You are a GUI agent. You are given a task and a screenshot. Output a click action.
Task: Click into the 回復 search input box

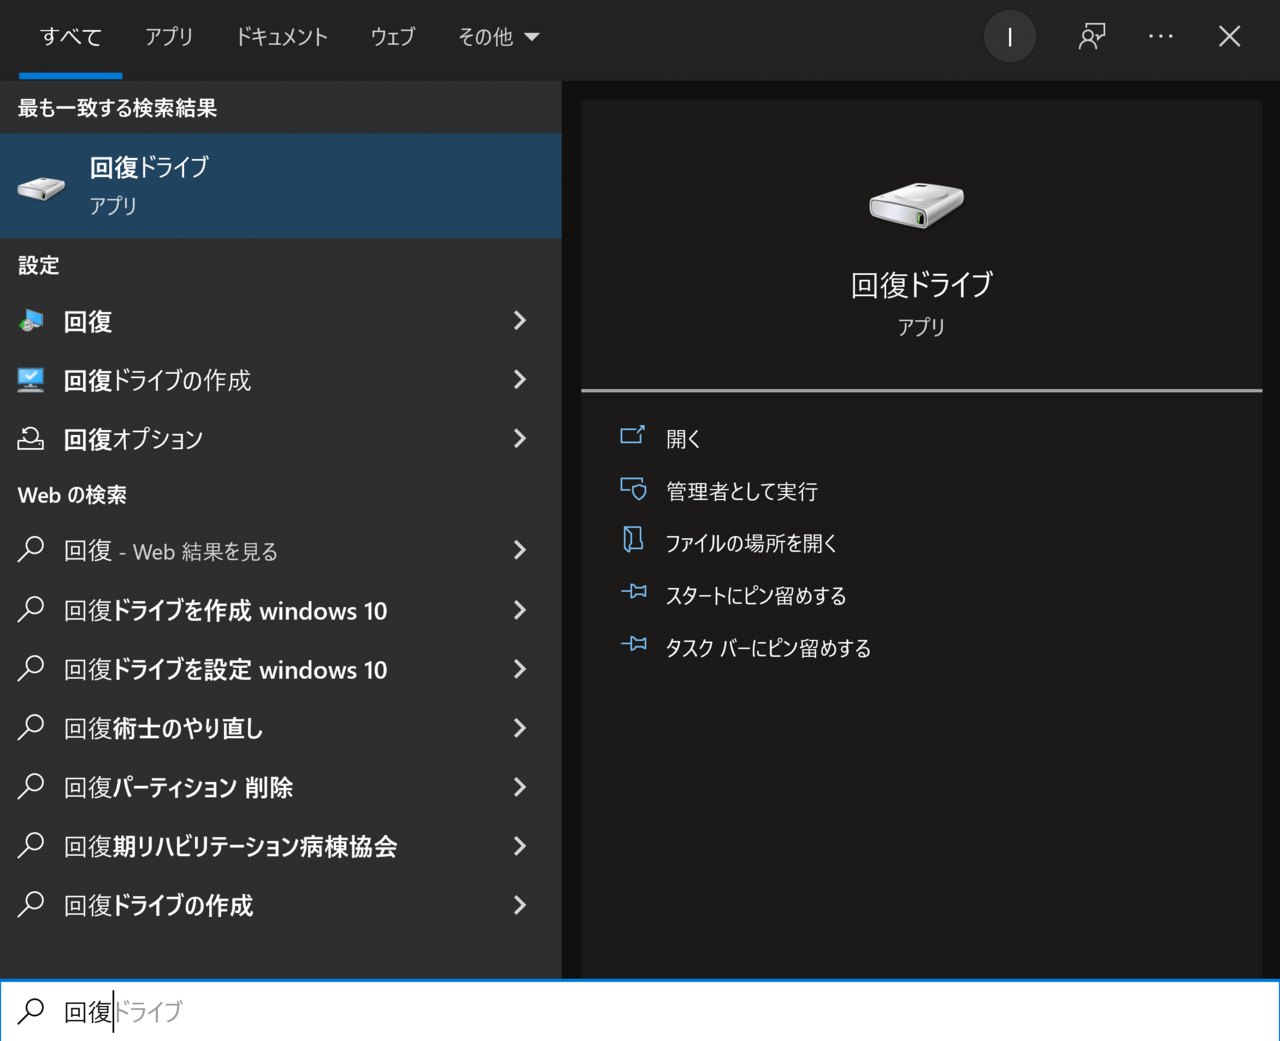pyautogui.click(x=640, y=1011)
